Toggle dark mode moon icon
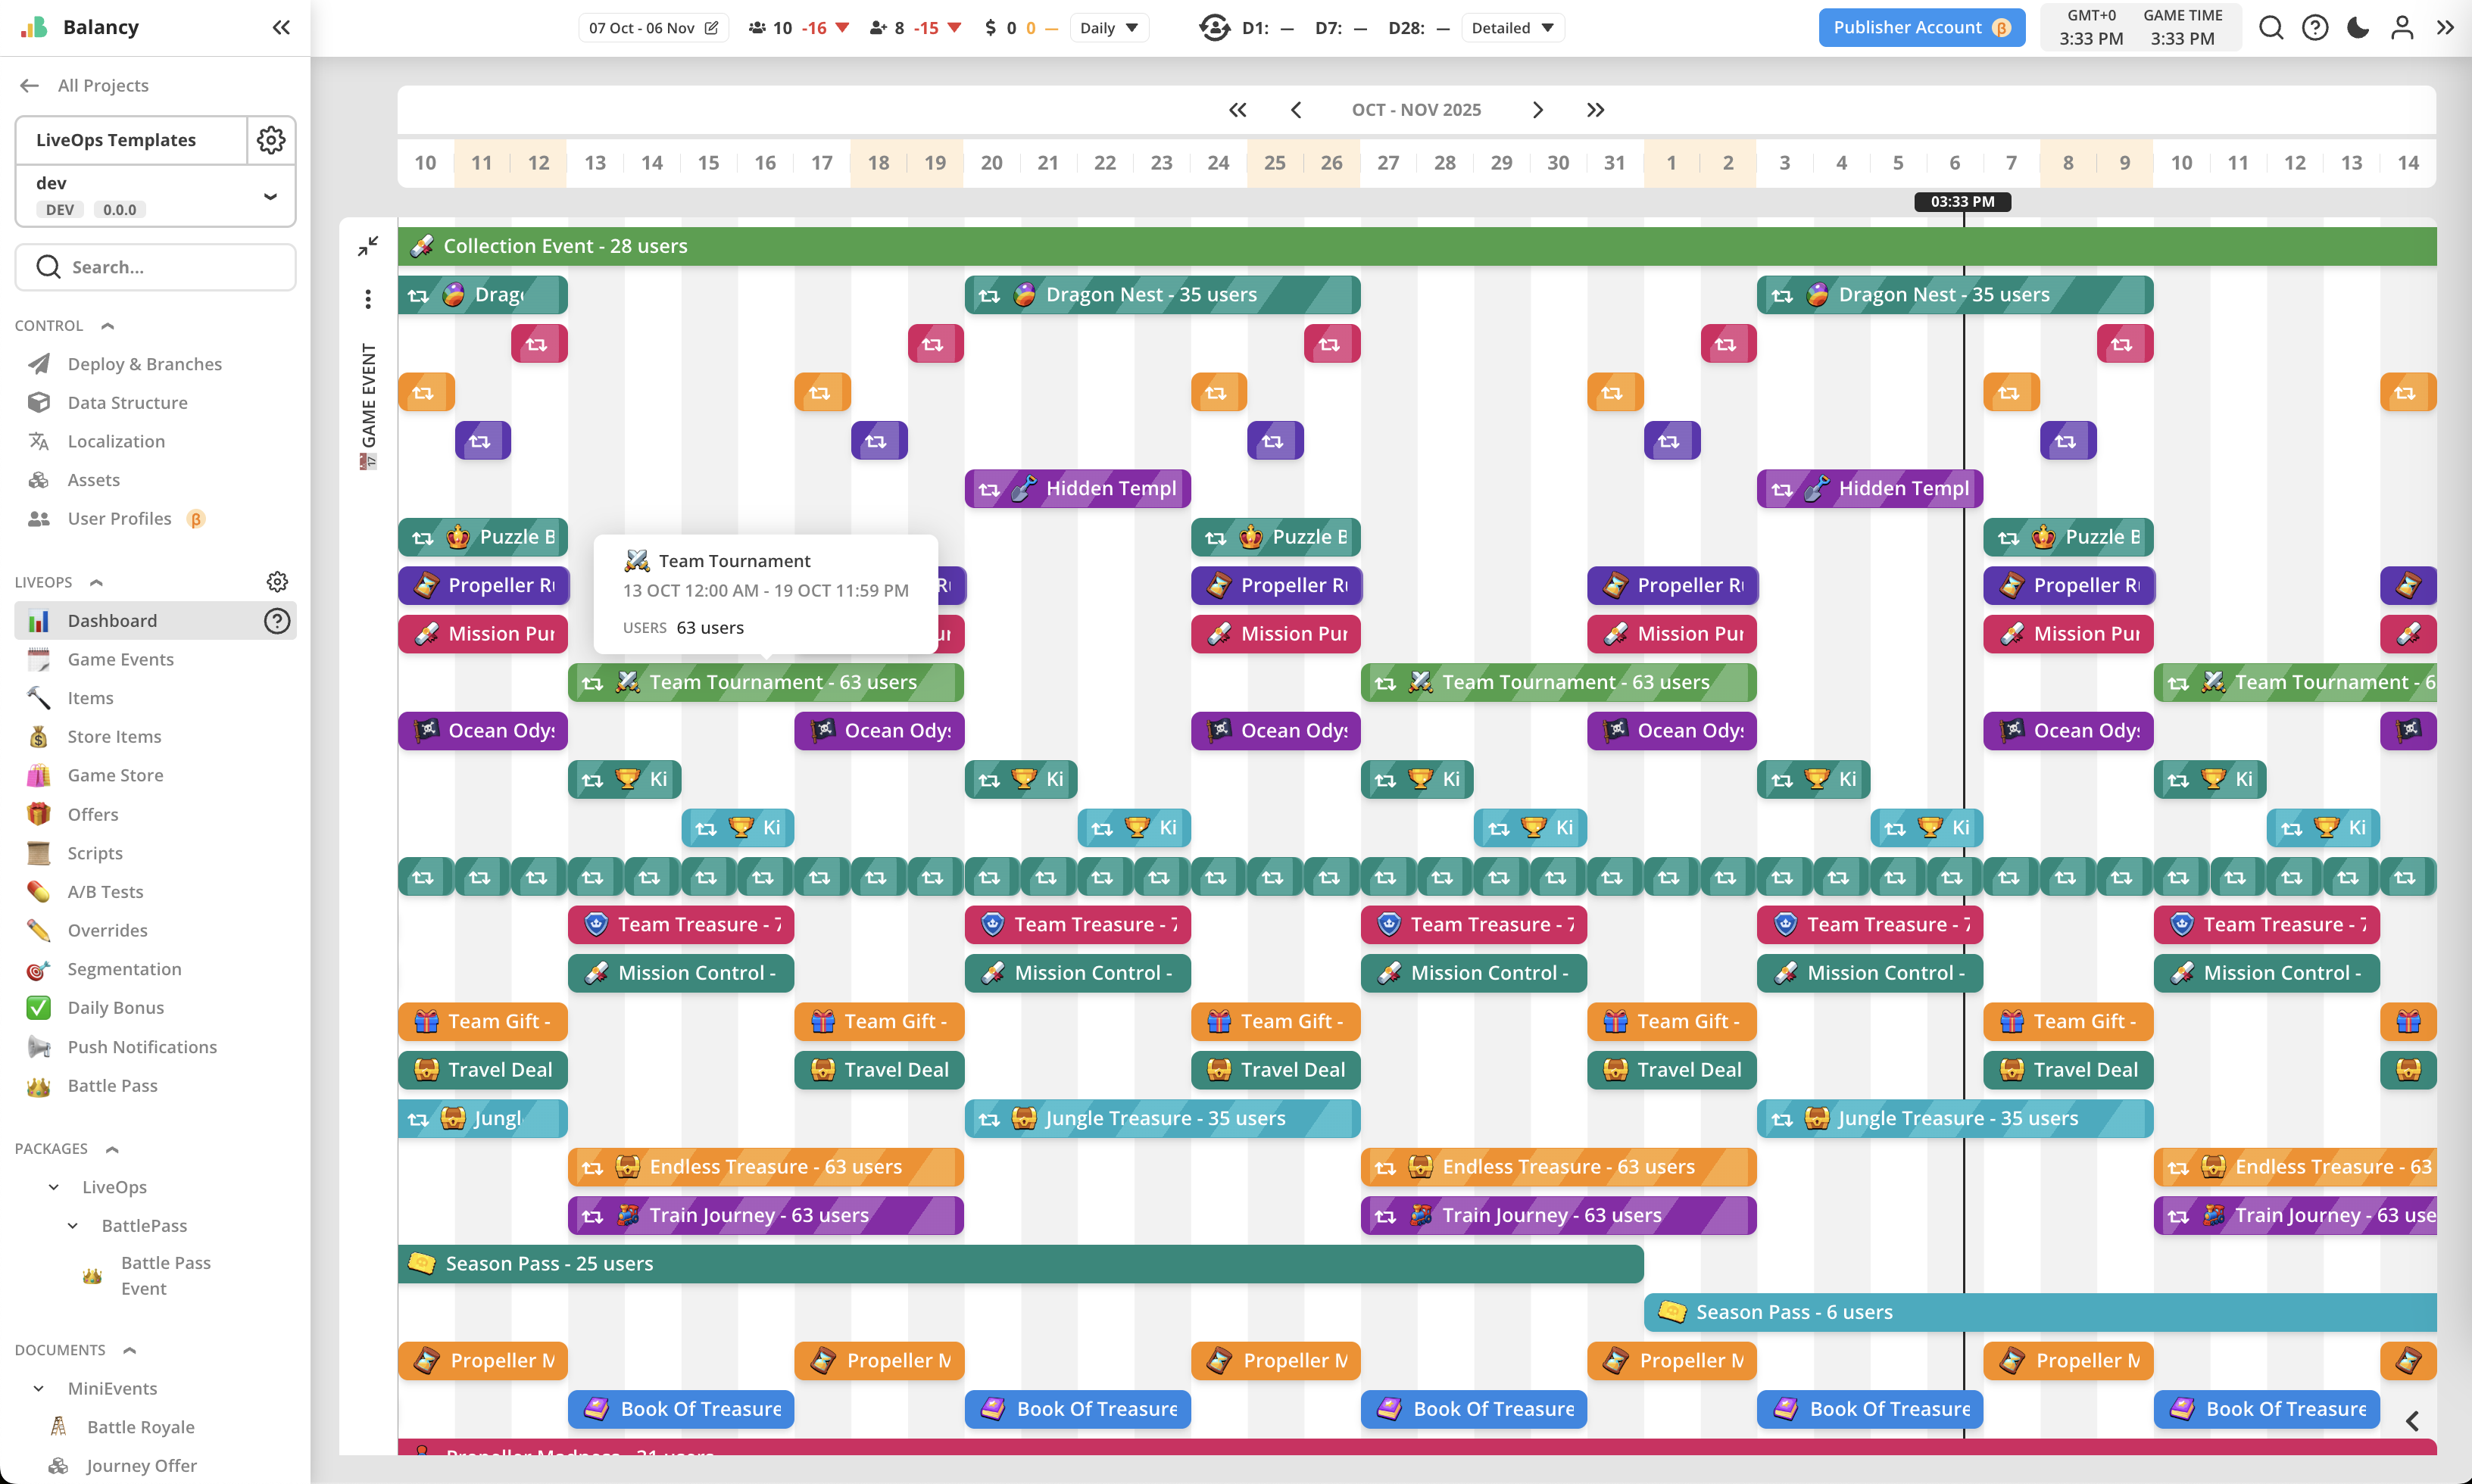The height and width of the screenshot is (1484, 2472). point(2358,27)
